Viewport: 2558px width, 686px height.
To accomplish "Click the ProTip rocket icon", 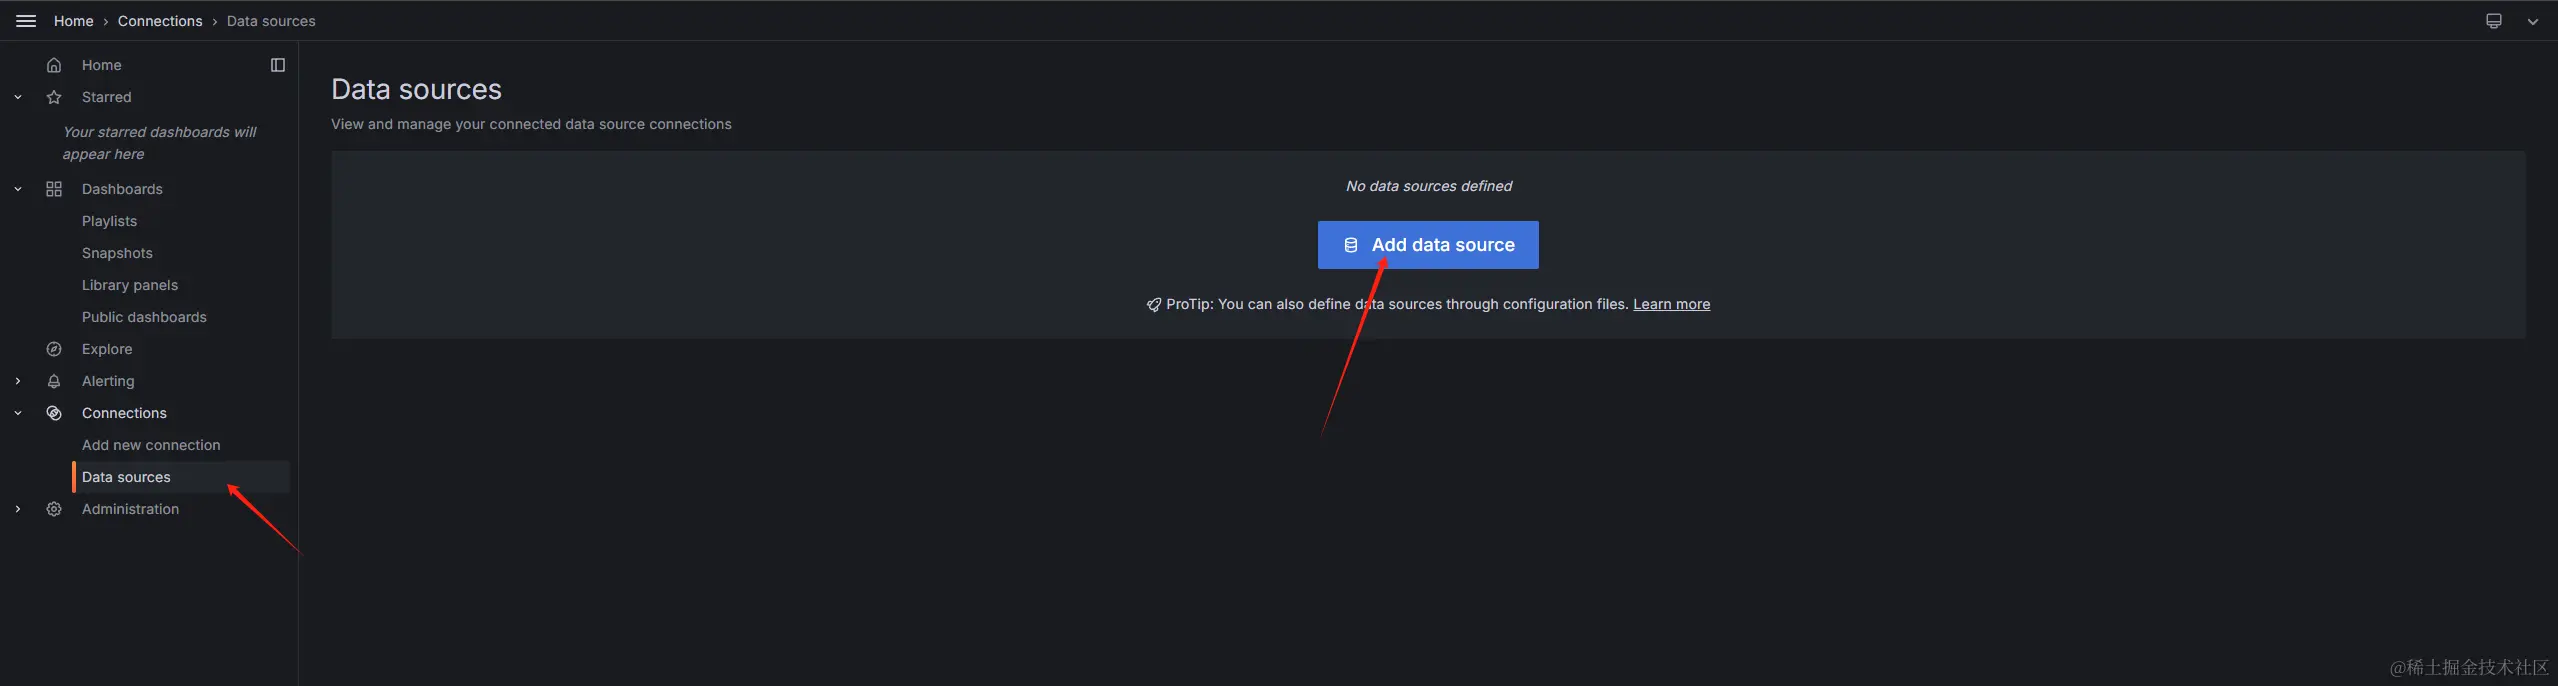I will tap(1154, 305).
